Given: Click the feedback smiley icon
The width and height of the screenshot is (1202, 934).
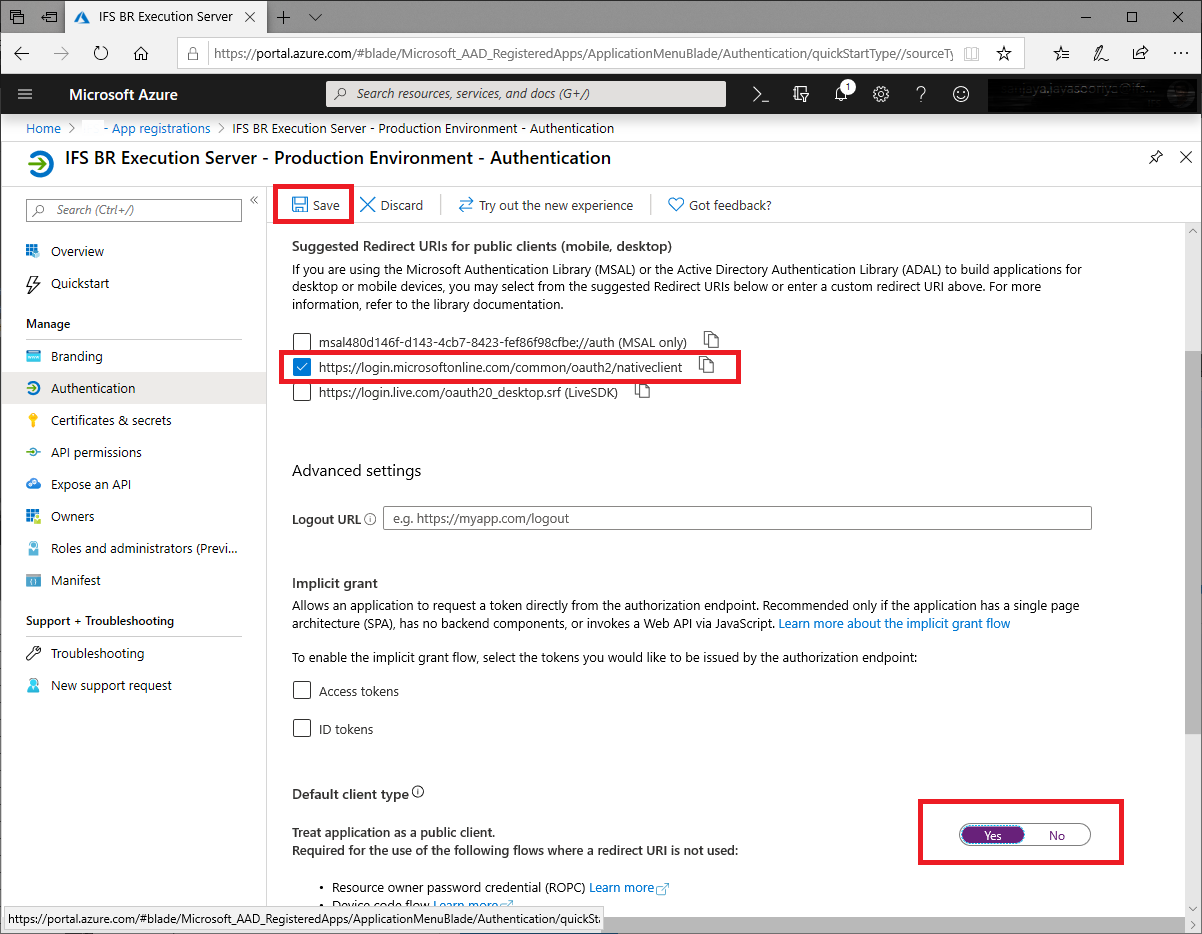Looking at the screenshot, I should 961,94.
